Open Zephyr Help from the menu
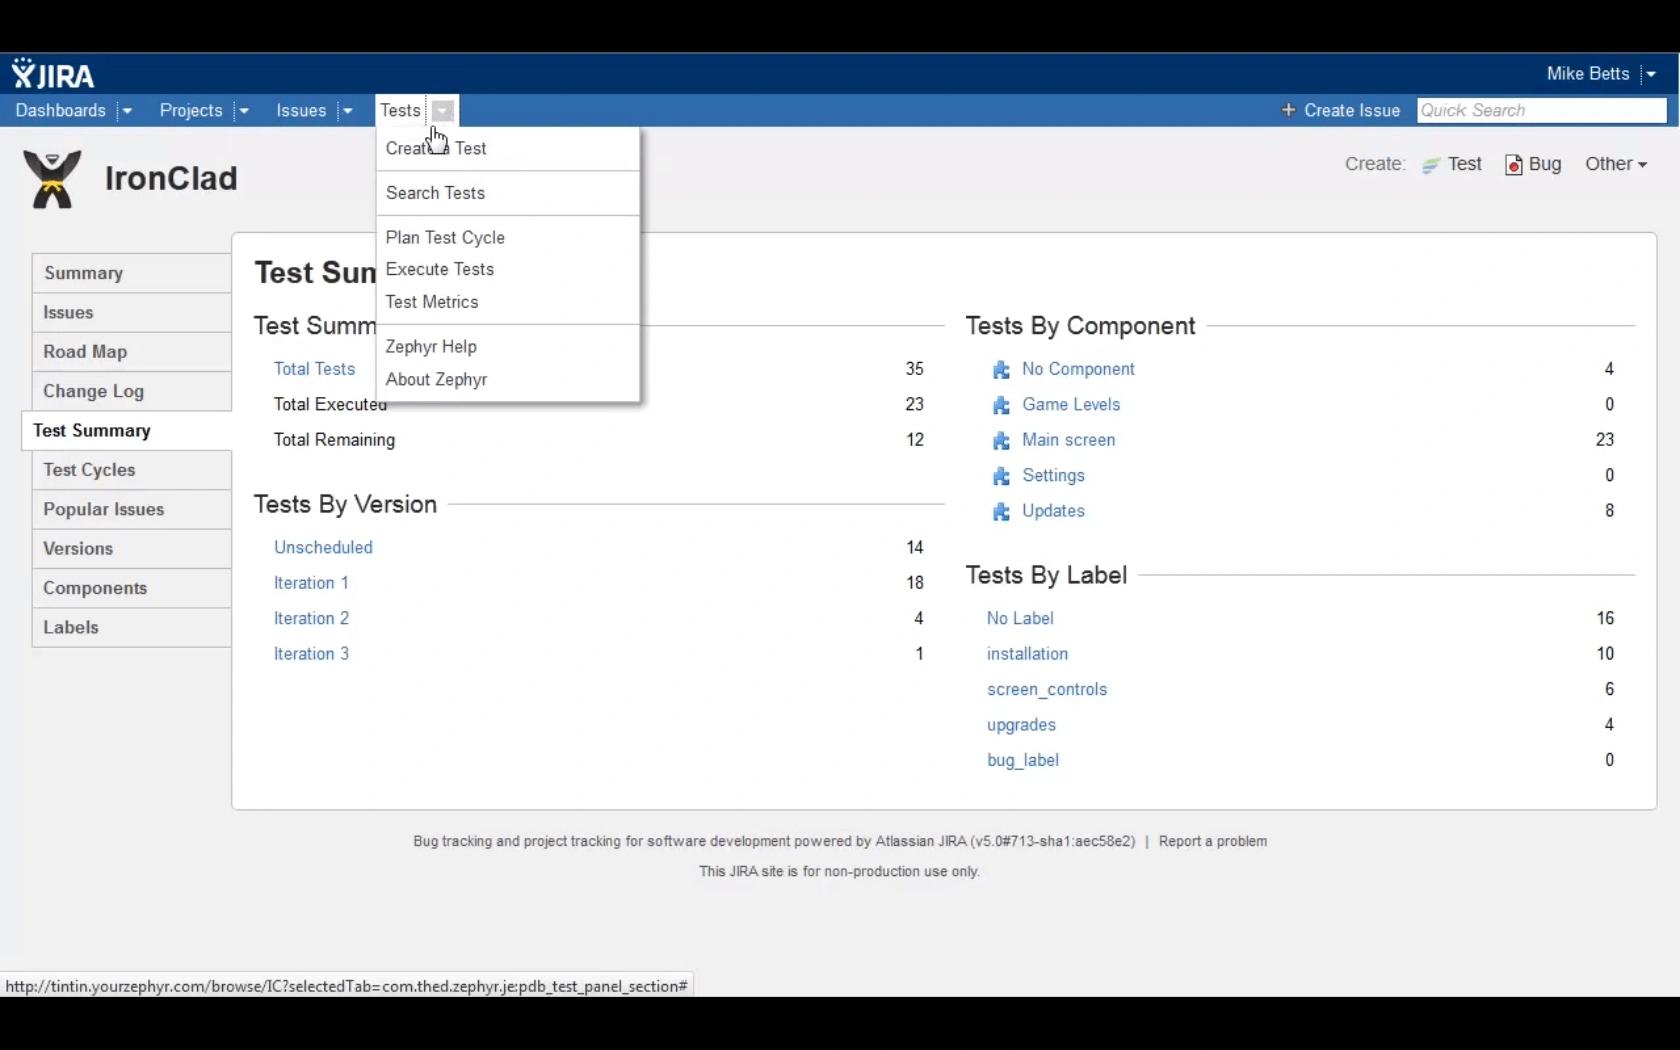 (x=507, y=346)
